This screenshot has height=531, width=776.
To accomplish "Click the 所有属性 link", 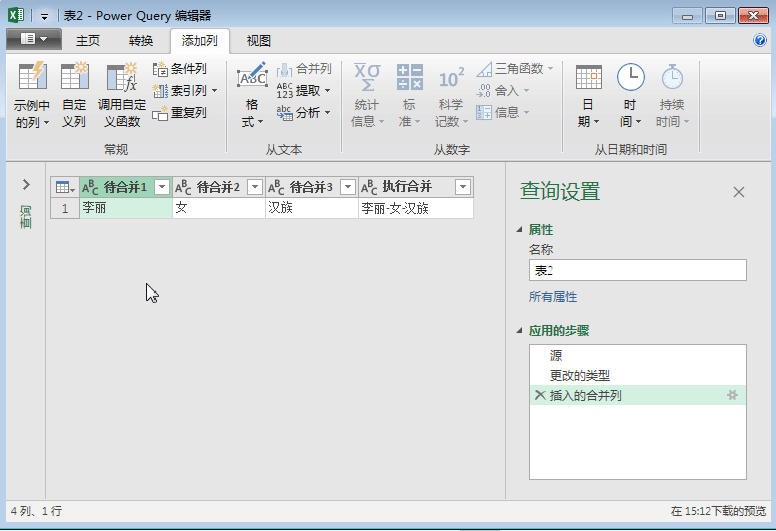I will tap(553, 297).
